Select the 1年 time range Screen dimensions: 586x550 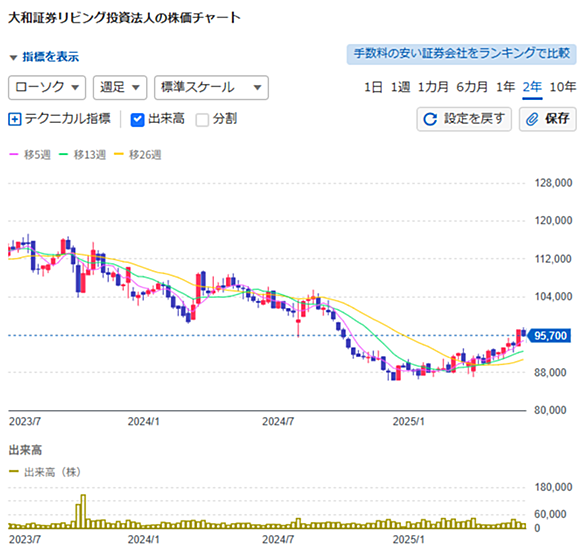[x=505, y=87]
